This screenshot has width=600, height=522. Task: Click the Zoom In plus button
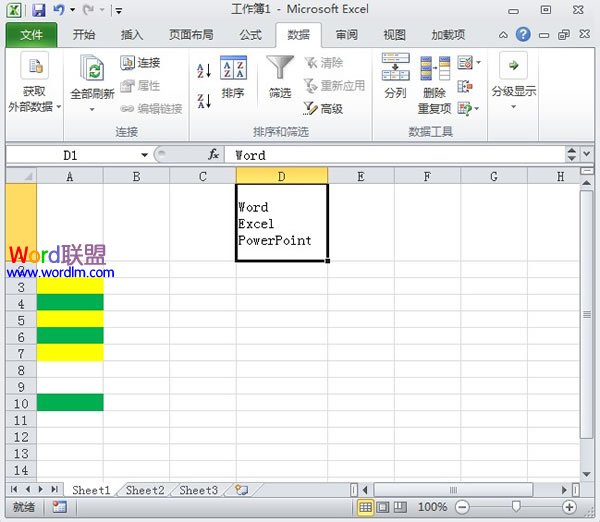pos(569,507)
